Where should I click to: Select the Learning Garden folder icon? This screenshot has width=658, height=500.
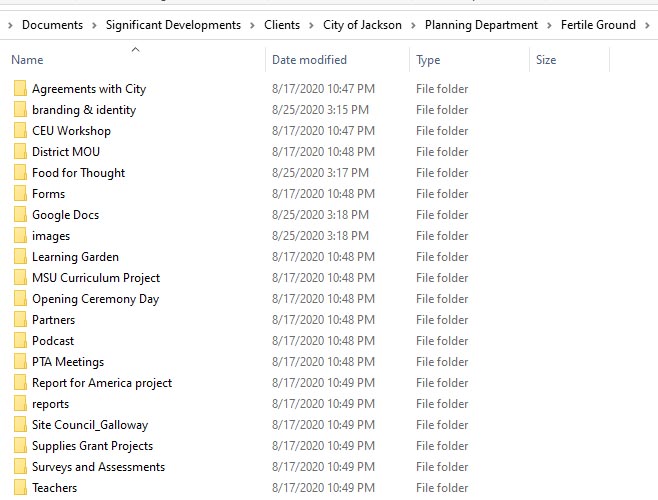tap(20, 257)
